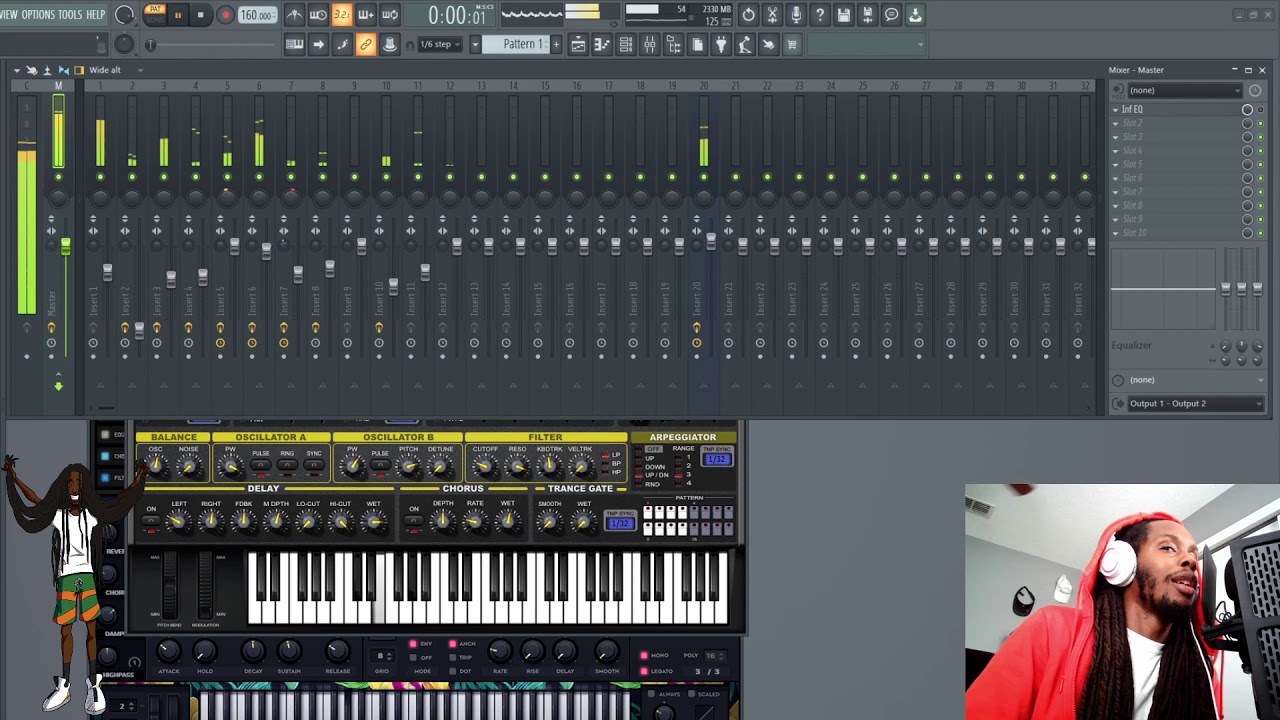This screenshot has width=1280, height=720.
Task: Open the OPTIONS menu
Action: (x=38, y=15)
